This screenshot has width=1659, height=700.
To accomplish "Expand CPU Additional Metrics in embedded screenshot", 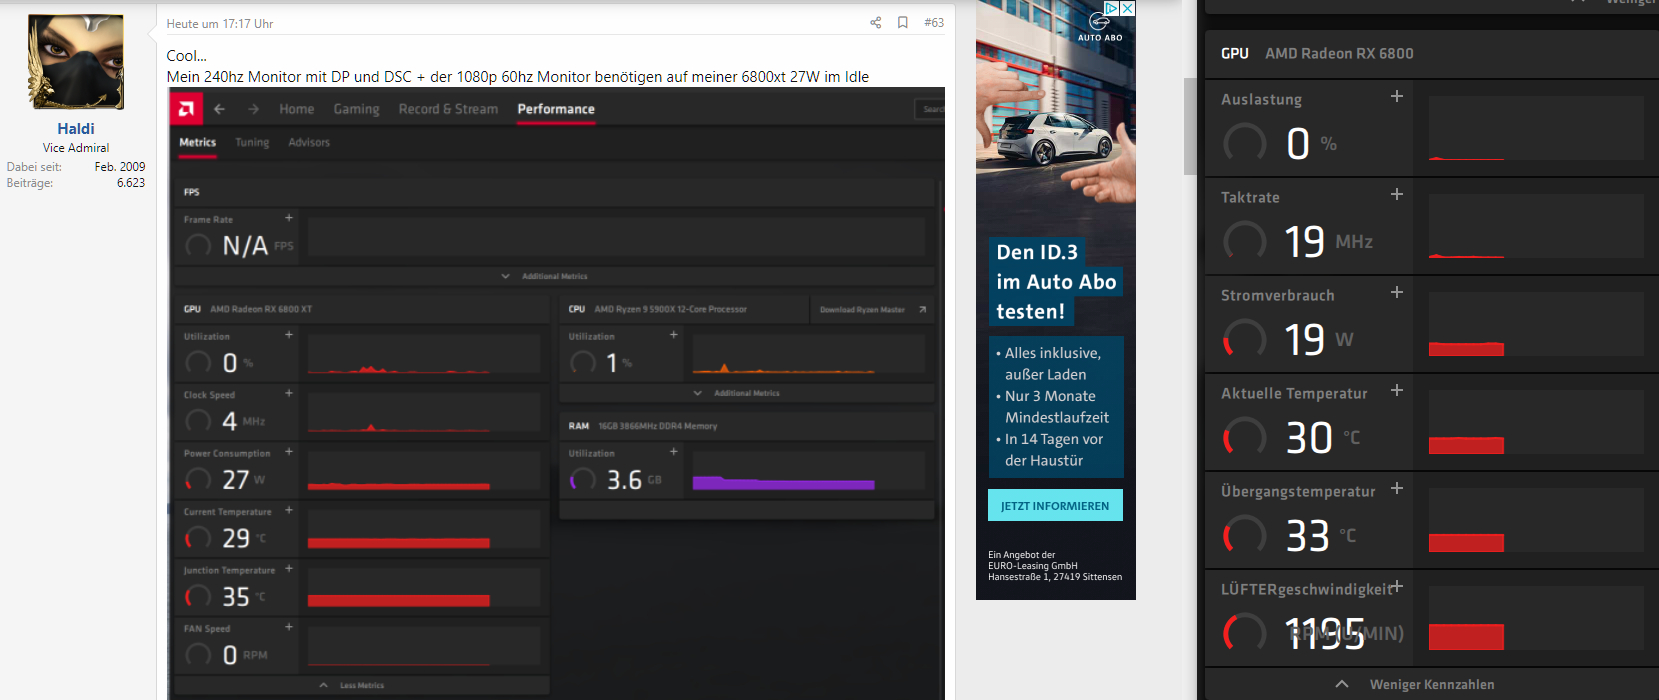I will click(x=737, y=393).
